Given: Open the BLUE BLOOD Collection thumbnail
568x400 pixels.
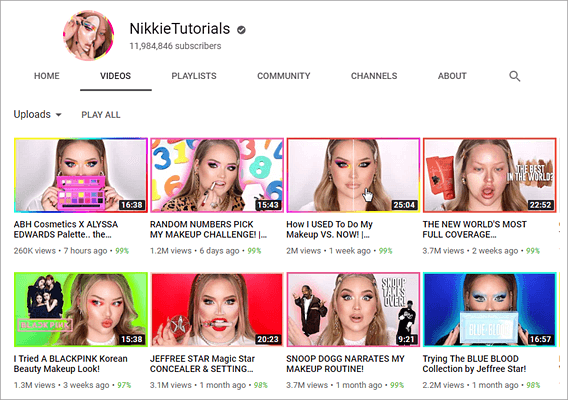Looking at the screenshot, I should point(489,309).
